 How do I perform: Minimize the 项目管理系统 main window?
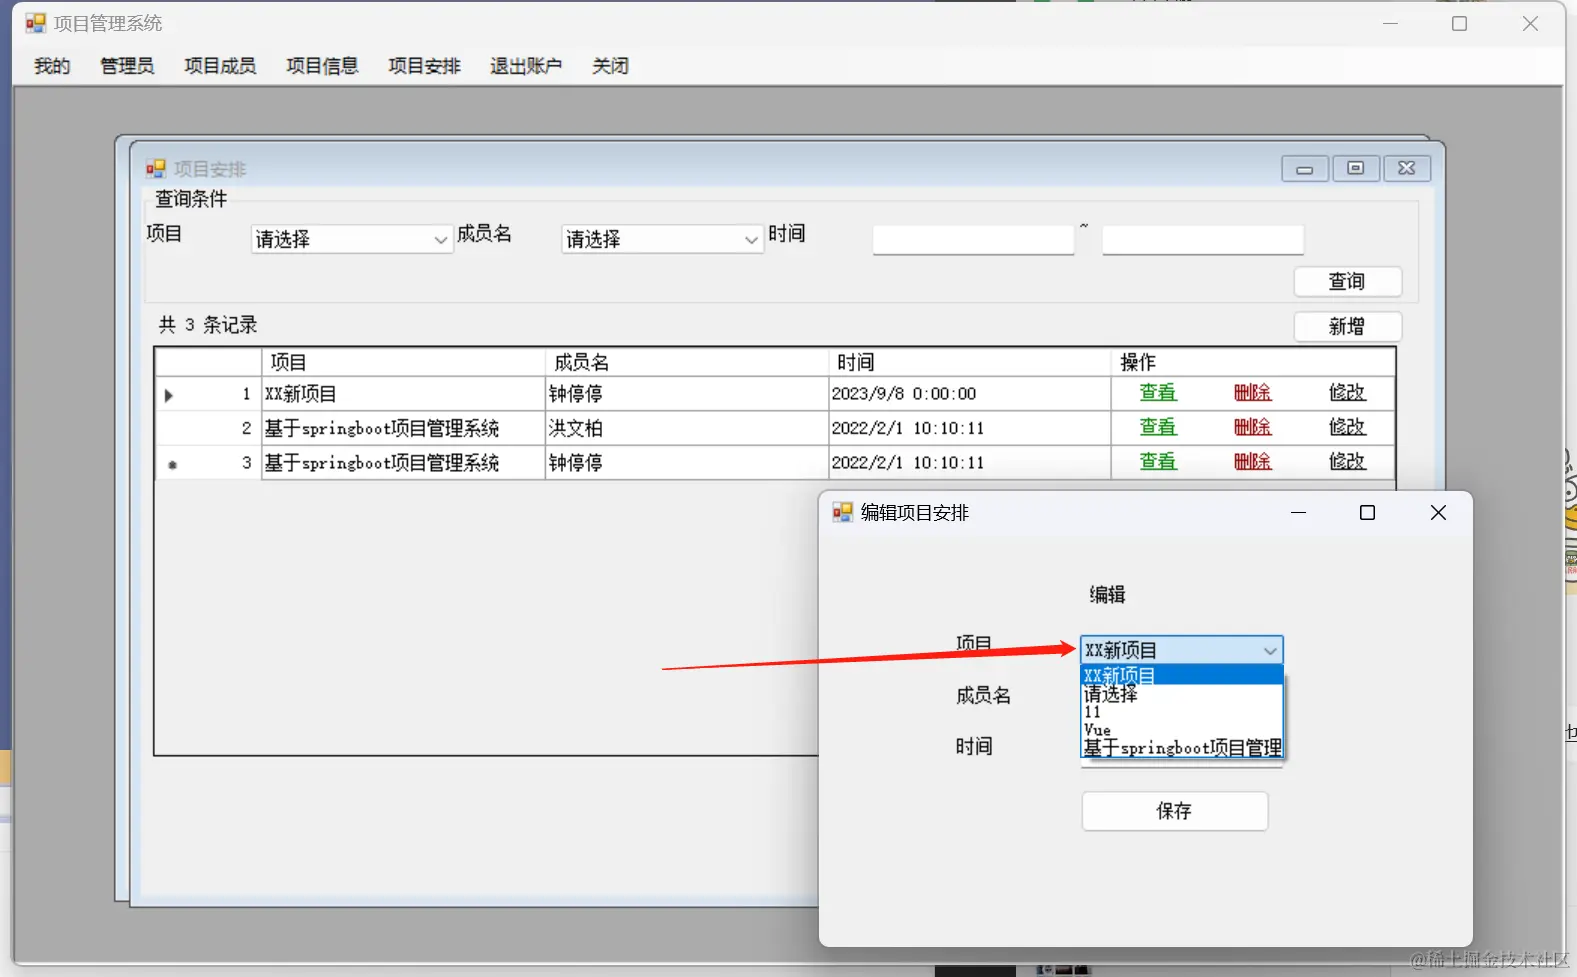[x=1390, y=23]
